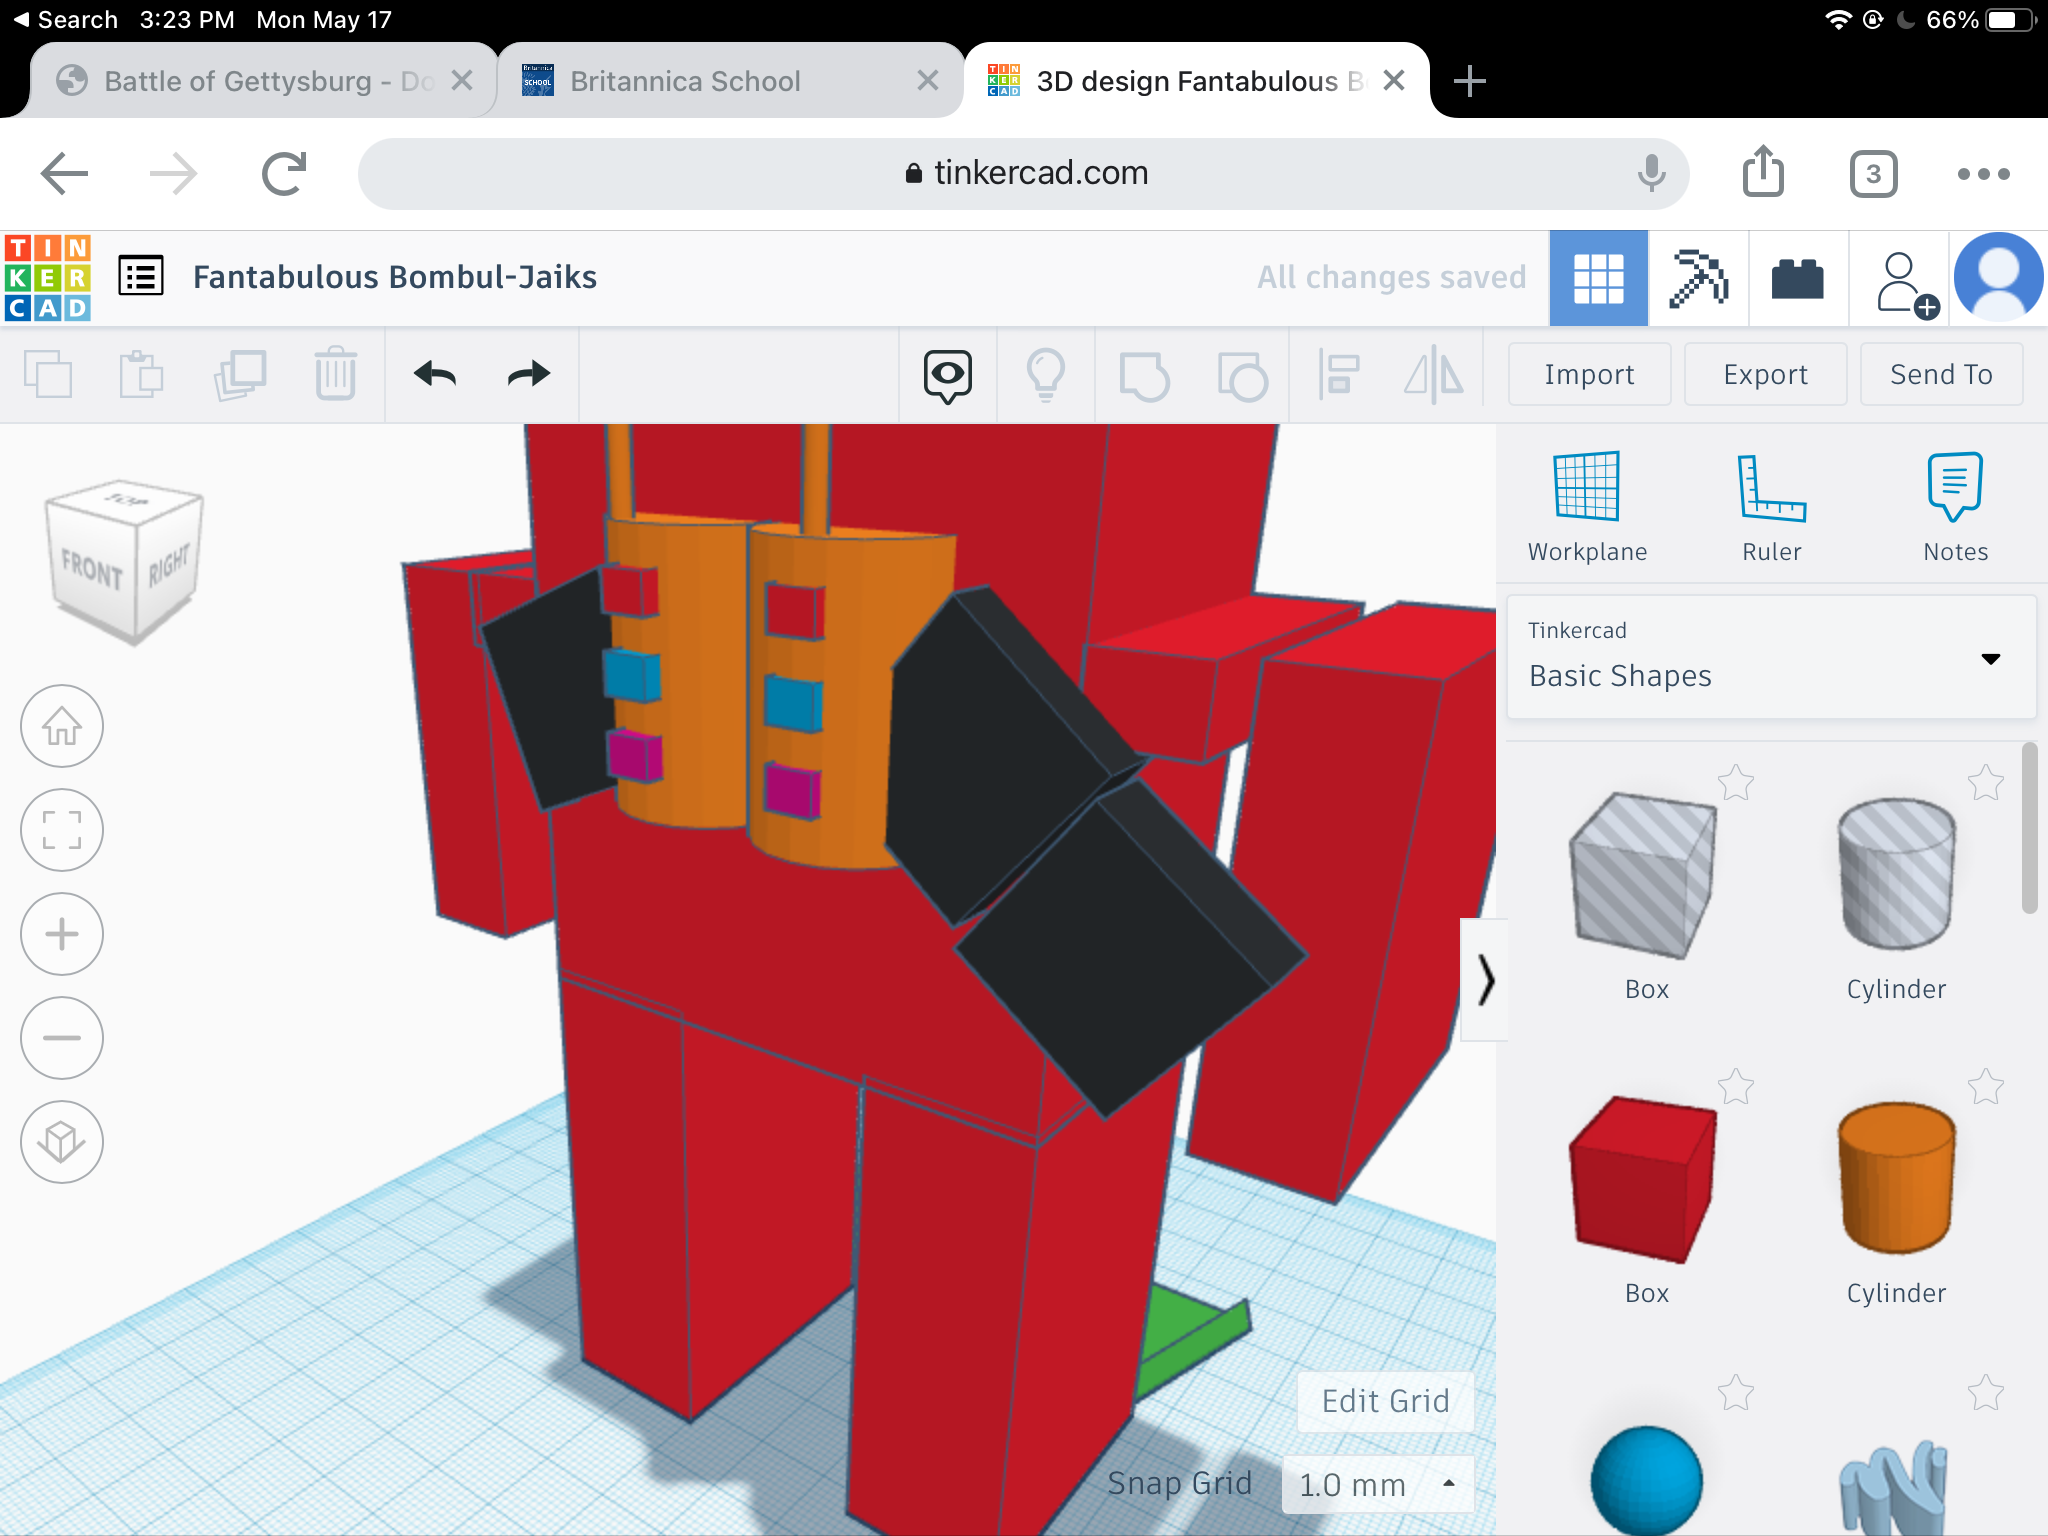Select the orange Cylinder shape
2048x1536 pixels.
[1895, 1178]
